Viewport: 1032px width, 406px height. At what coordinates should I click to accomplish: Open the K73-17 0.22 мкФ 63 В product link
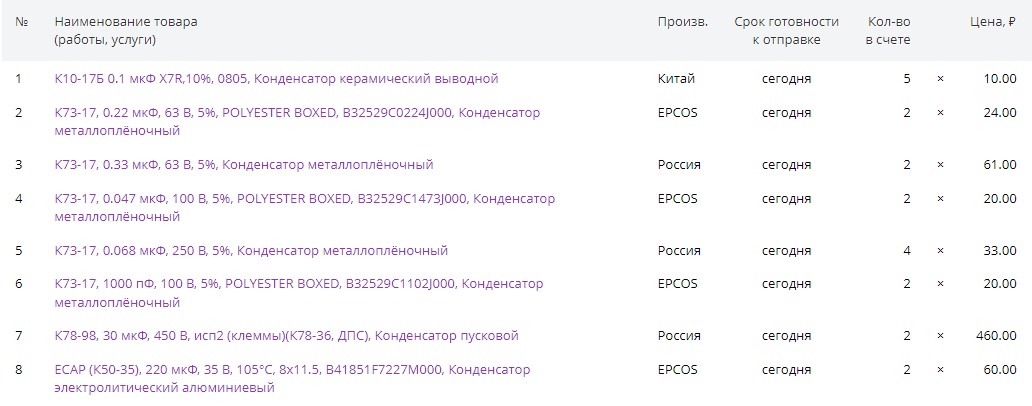tap(297, 113)
